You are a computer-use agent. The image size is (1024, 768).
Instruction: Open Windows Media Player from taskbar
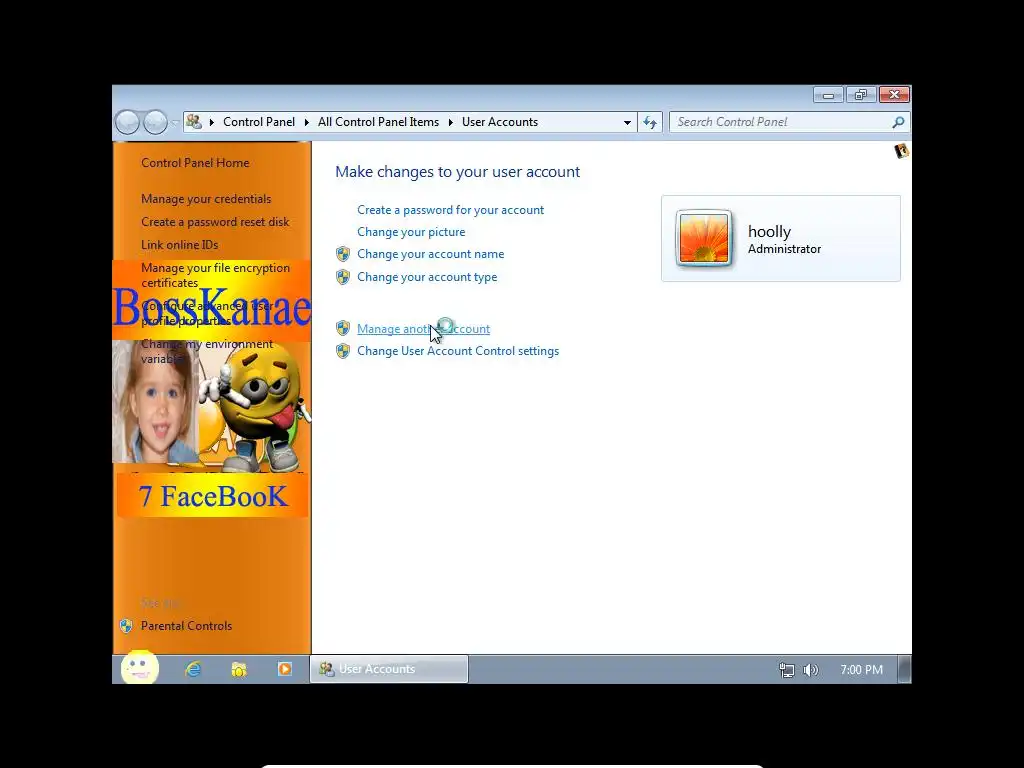(x=285, y=669)
